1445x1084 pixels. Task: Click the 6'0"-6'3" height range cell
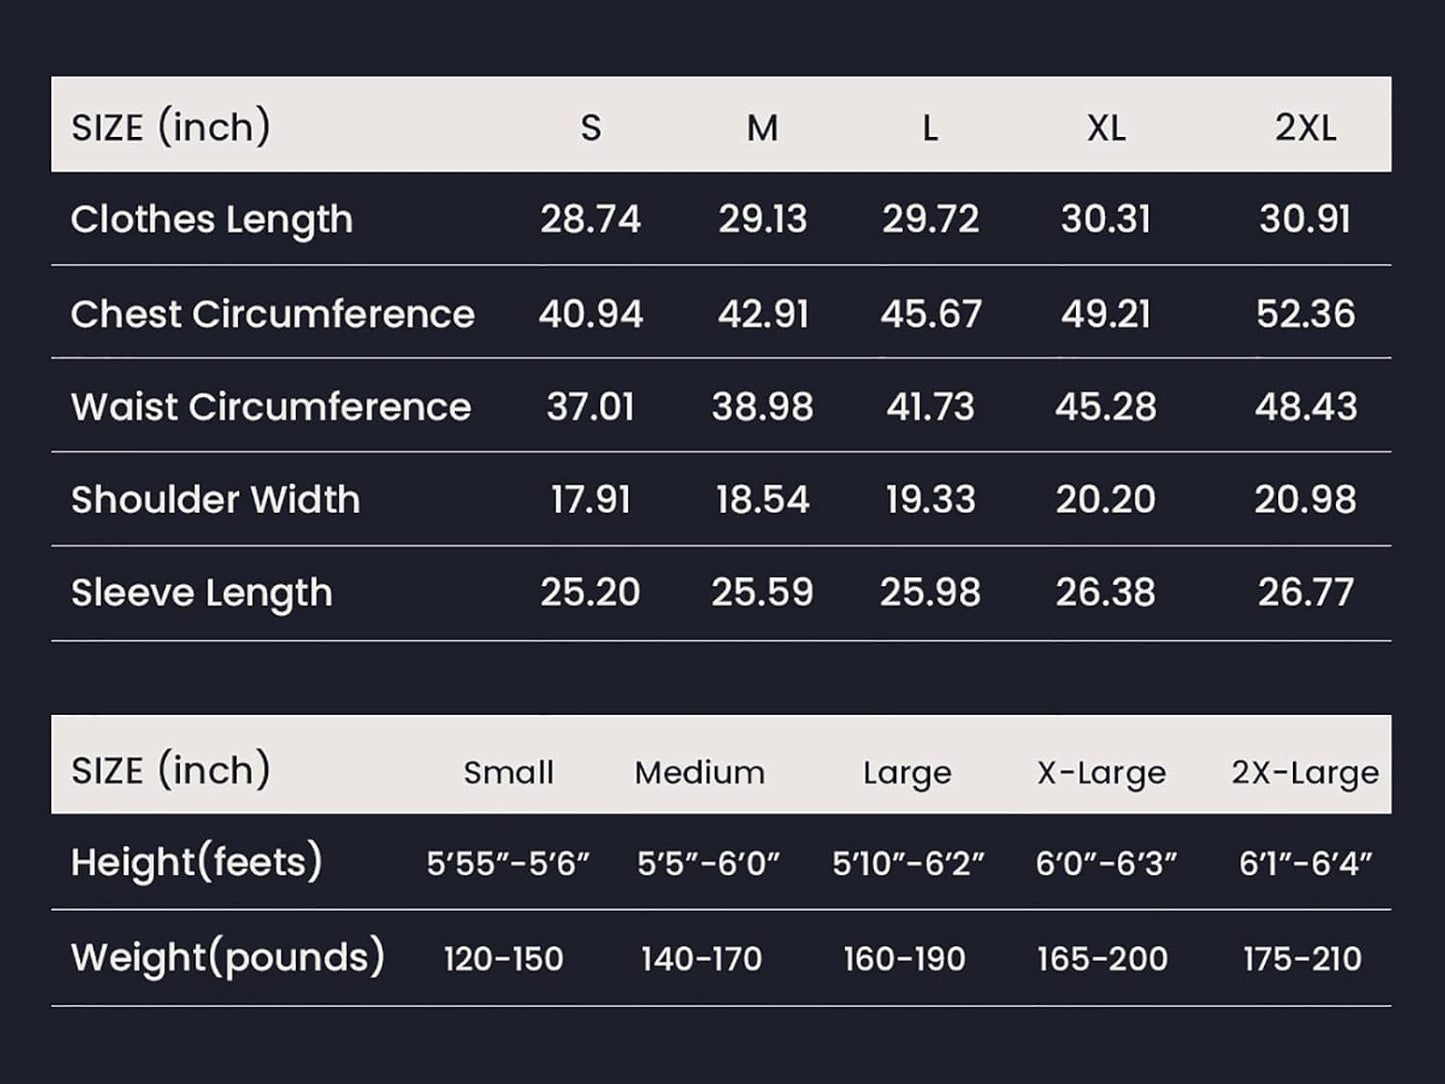tap(1106, 863)
